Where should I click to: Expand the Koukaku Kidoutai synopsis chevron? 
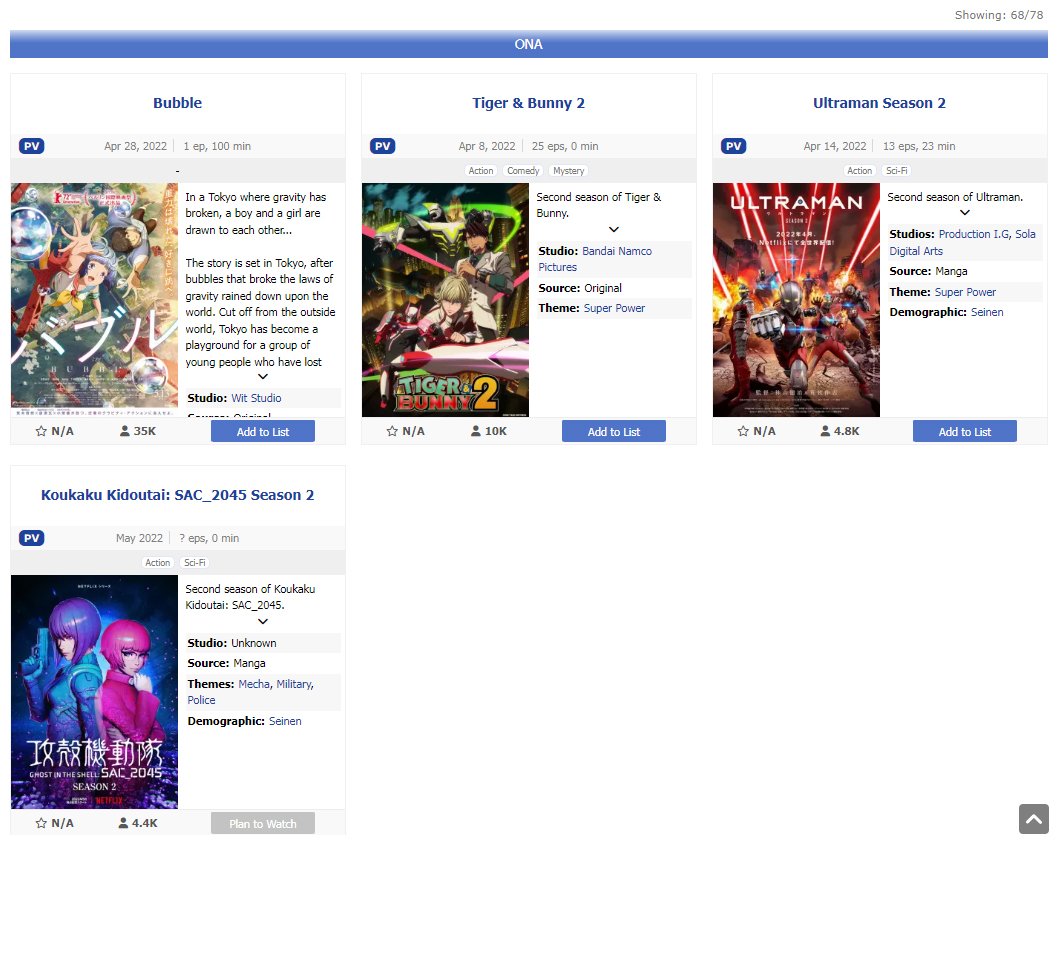(x=263, y=622)
